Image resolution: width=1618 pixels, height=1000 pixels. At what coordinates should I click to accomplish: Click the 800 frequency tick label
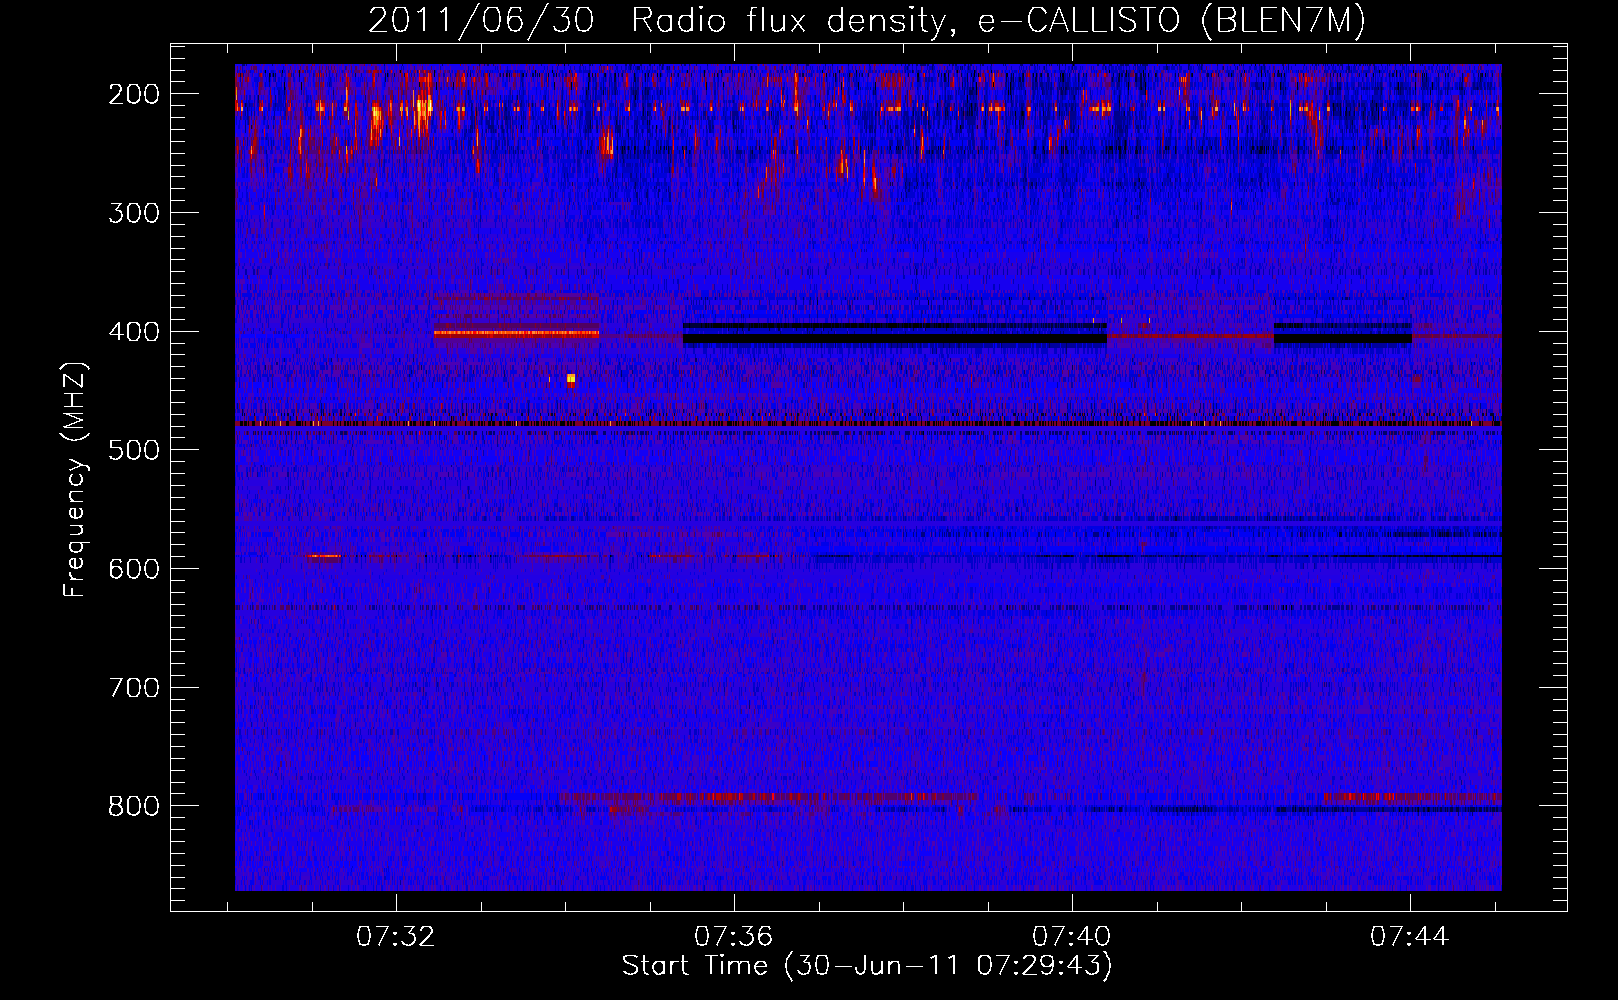[x=133, y=806]
